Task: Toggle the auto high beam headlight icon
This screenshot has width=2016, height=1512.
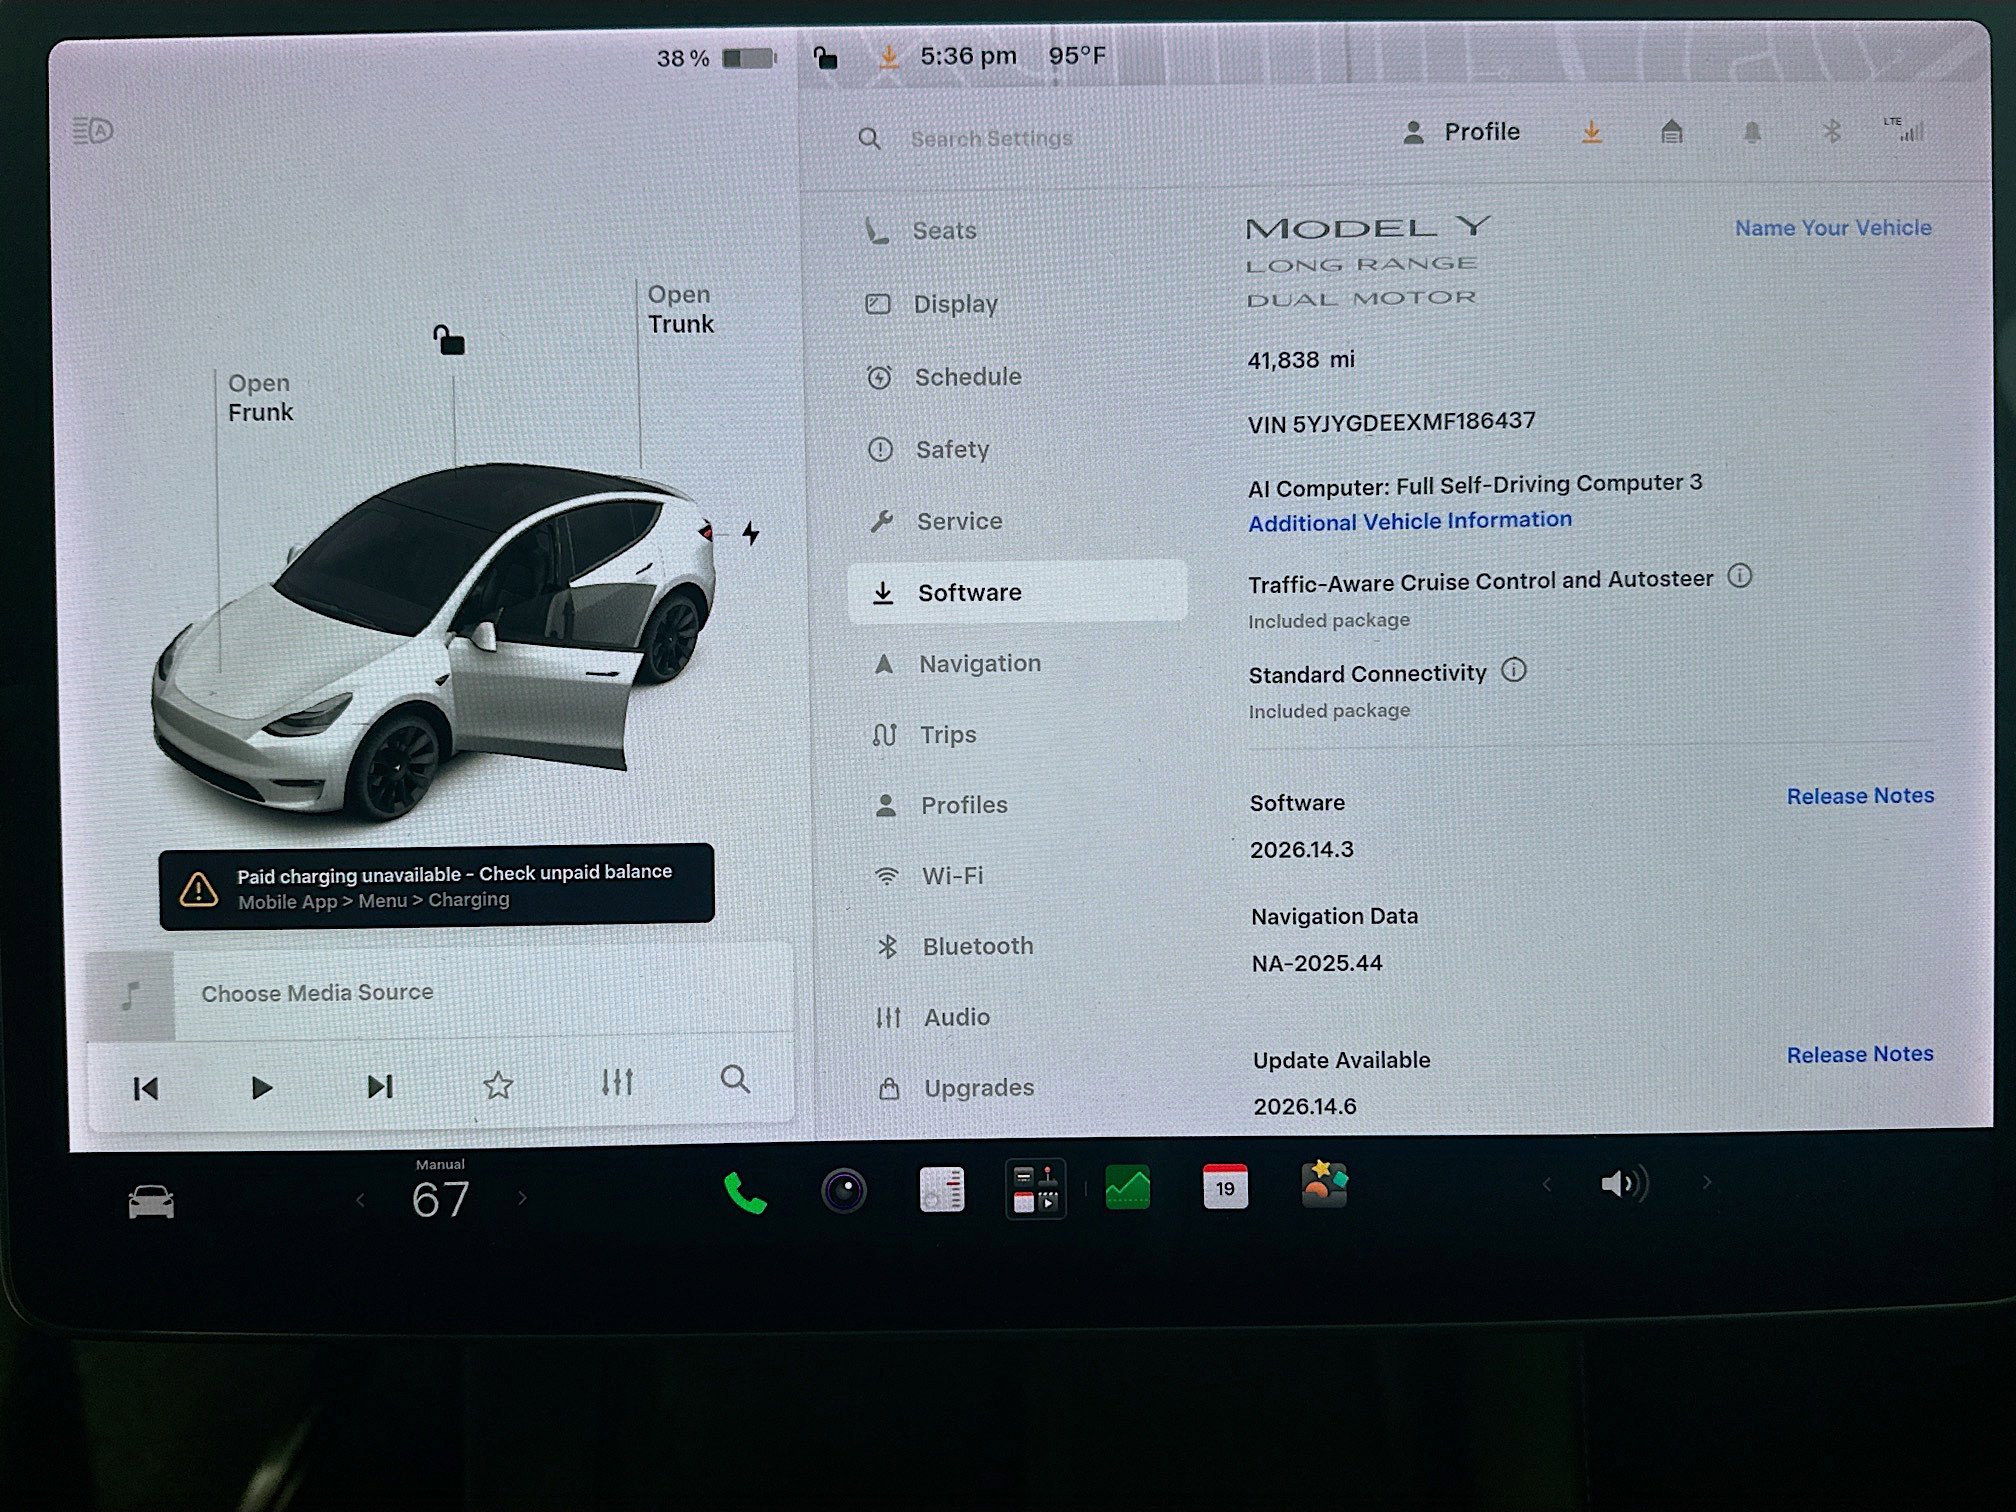Action: click(x=93, y=130)
